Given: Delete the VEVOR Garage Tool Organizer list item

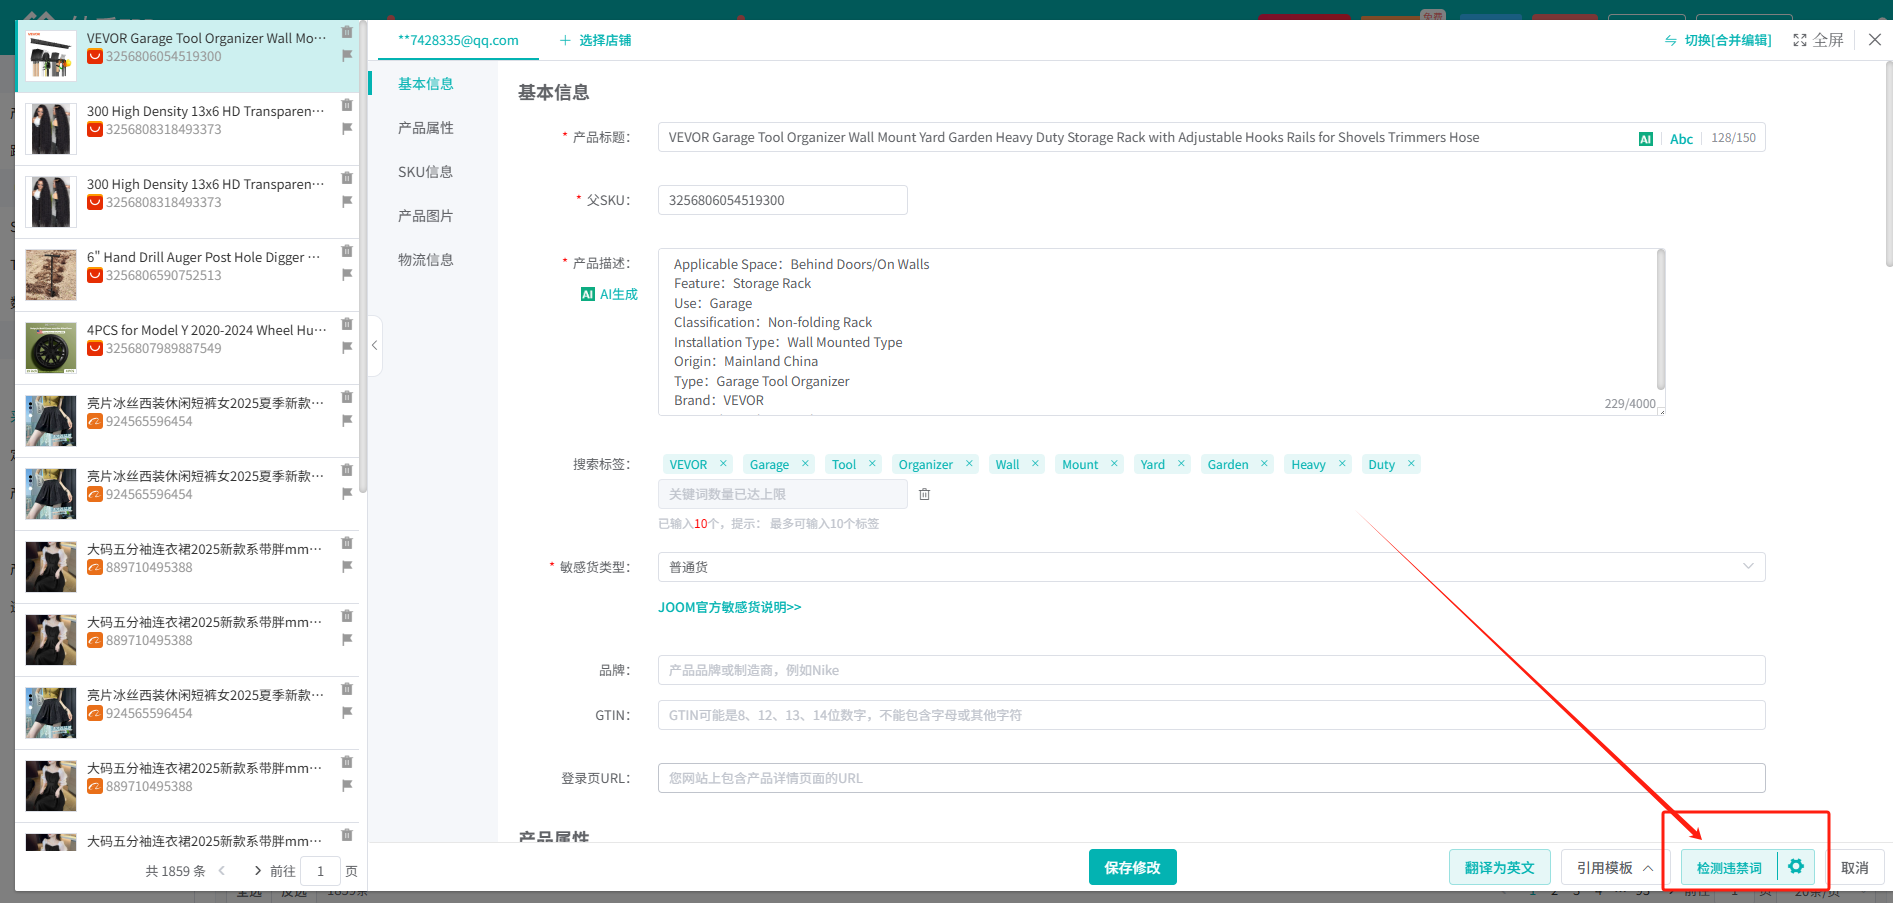Looking at the screenshot, I should click(347, 32).
